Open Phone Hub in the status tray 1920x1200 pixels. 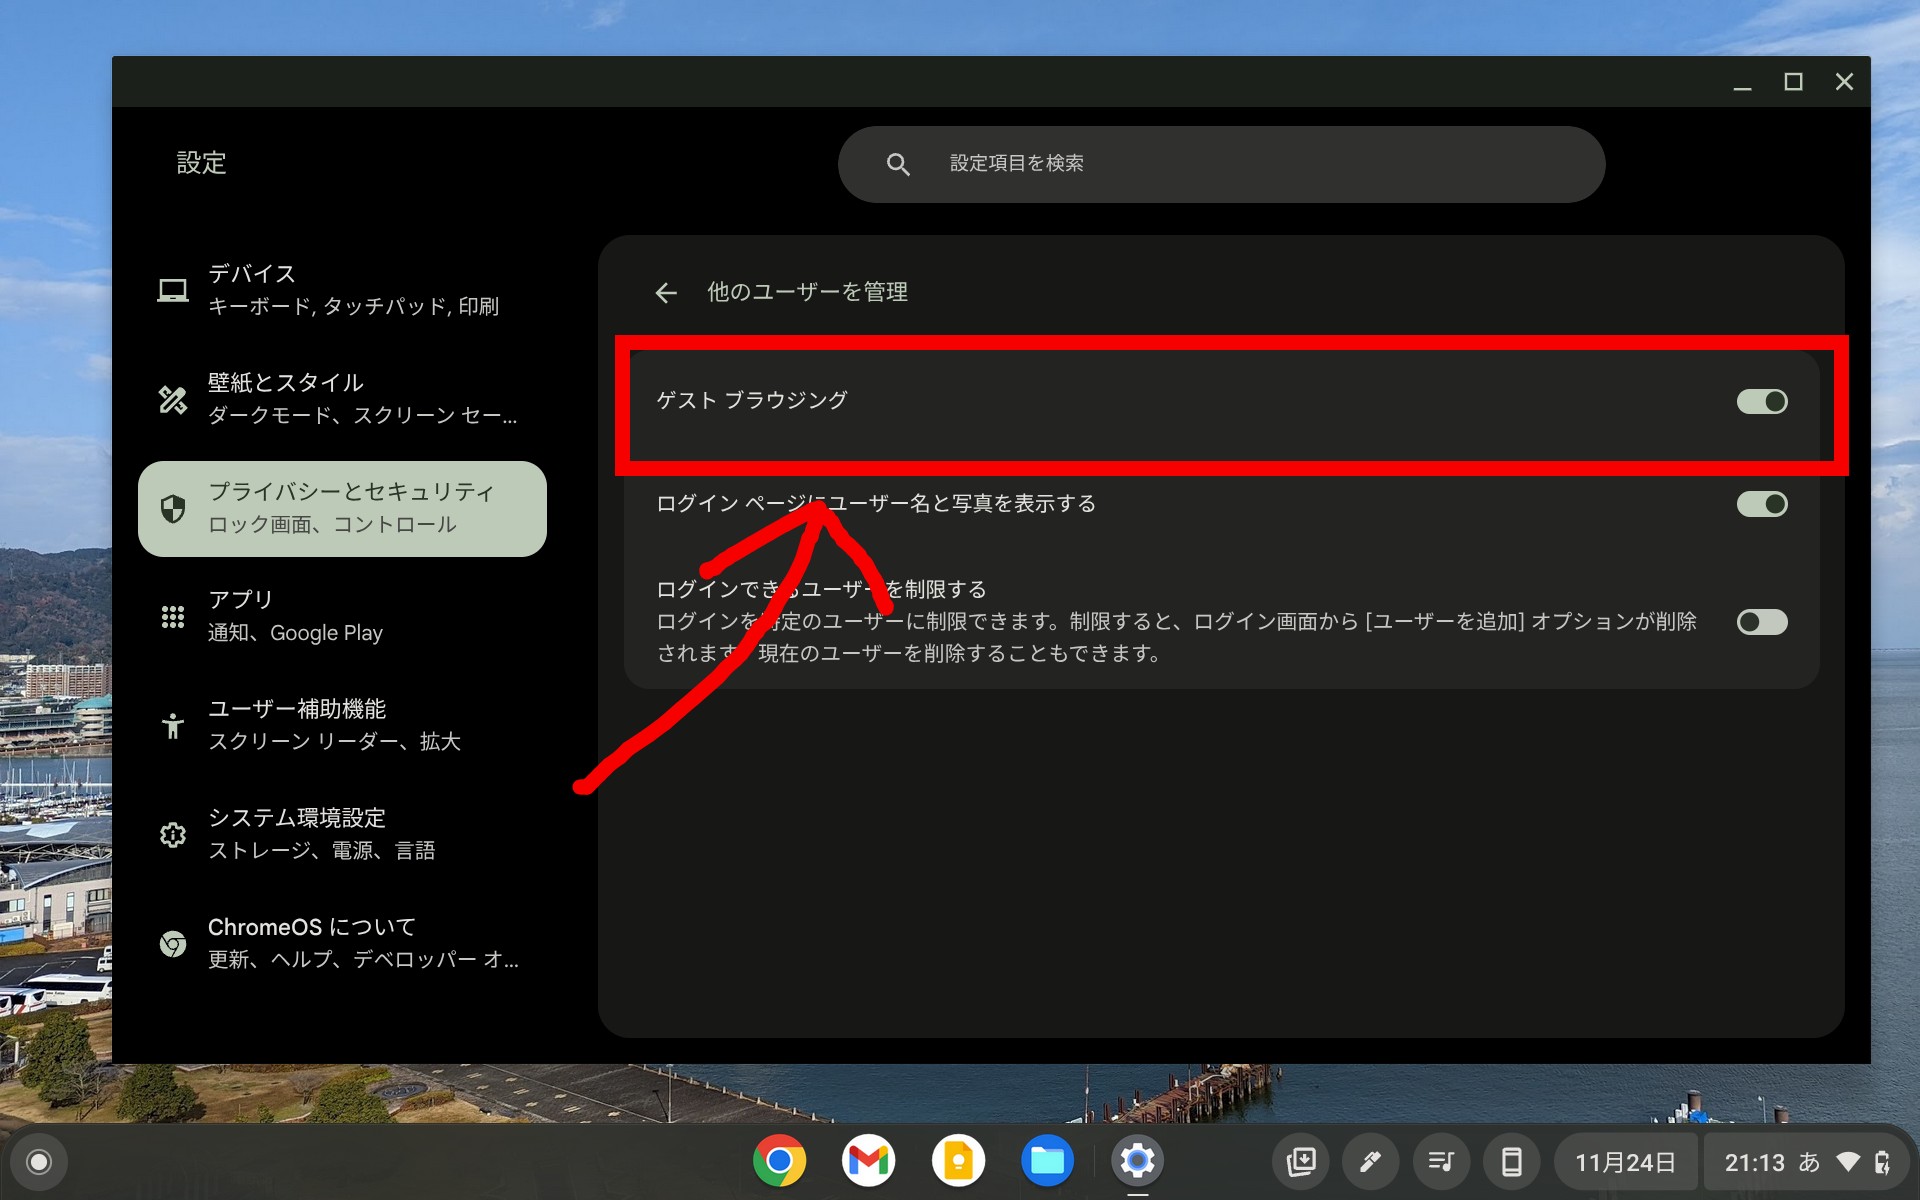pos(1510,1161)
